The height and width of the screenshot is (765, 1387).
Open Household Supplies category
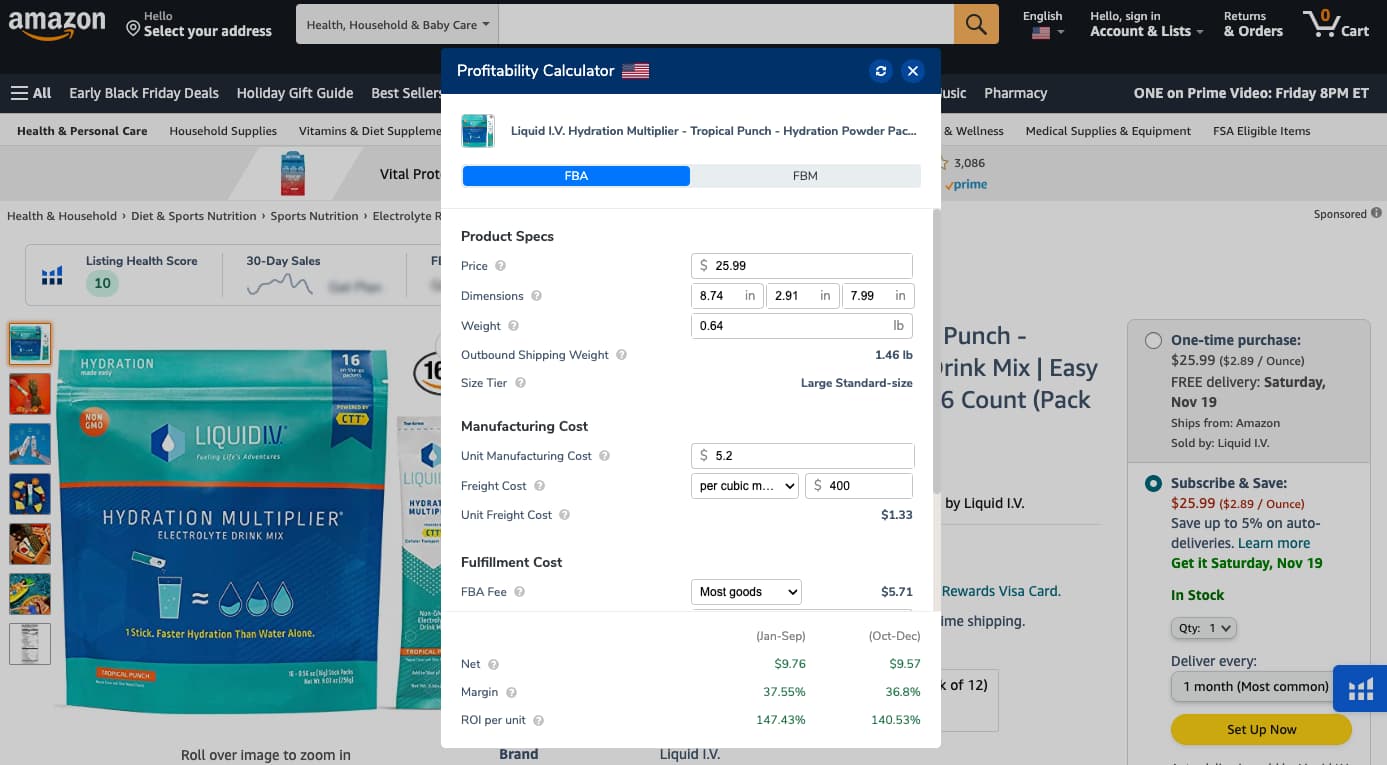[x=223, y=131]
